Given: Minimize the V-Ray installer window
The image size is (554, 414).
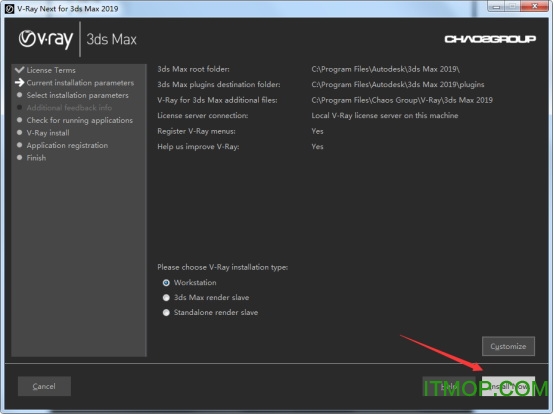Looking at the screenshot, I should pyautogui.click(x=497, y=7).
